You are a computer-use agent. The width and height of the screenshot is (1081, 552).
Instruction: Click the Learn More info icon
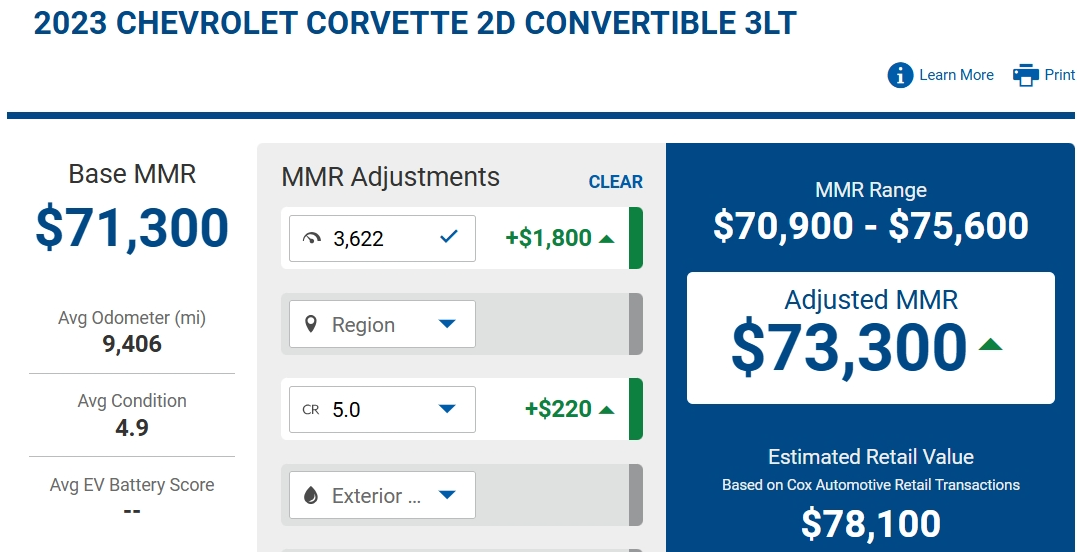coord(900,75)
